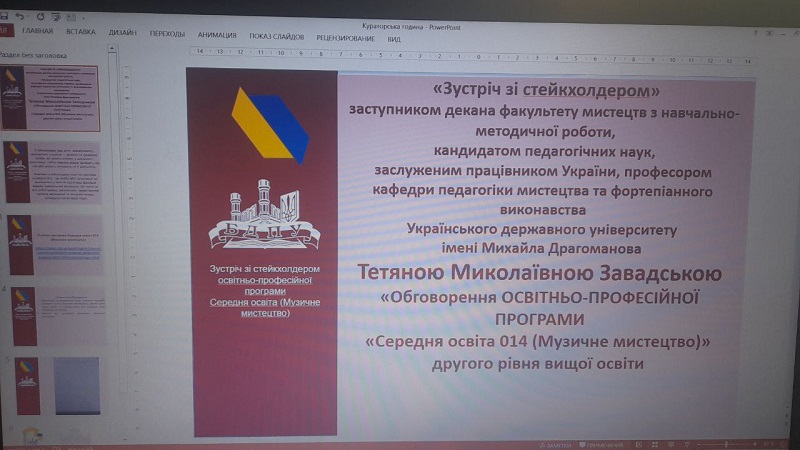
Task: Click the zoom out minus button
Action: (x=699, y=445)
